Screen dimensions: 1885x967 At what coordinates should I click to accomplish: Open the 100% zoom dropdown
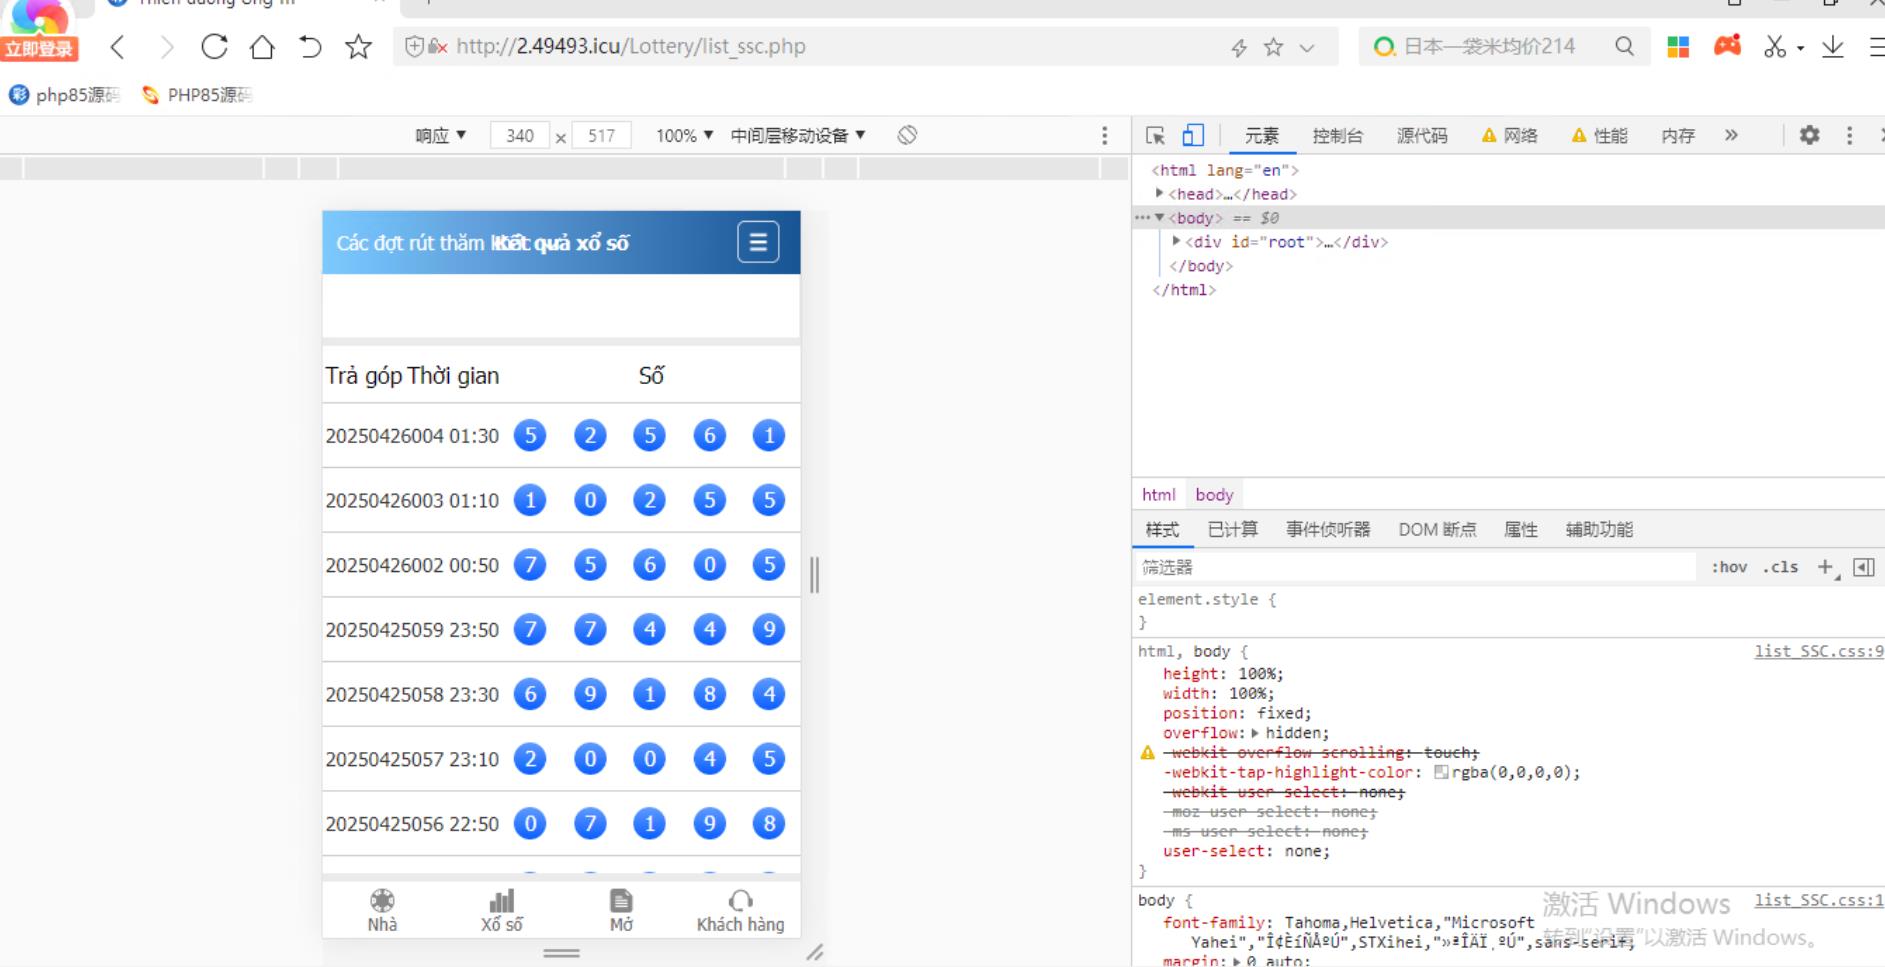coord(684,135)
